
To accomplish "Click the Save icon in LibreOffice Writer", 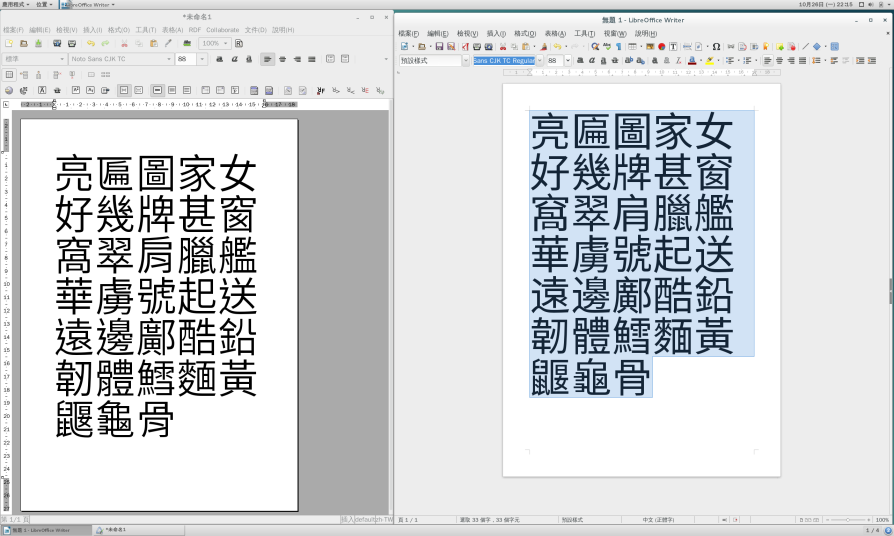I will (438, 47).
